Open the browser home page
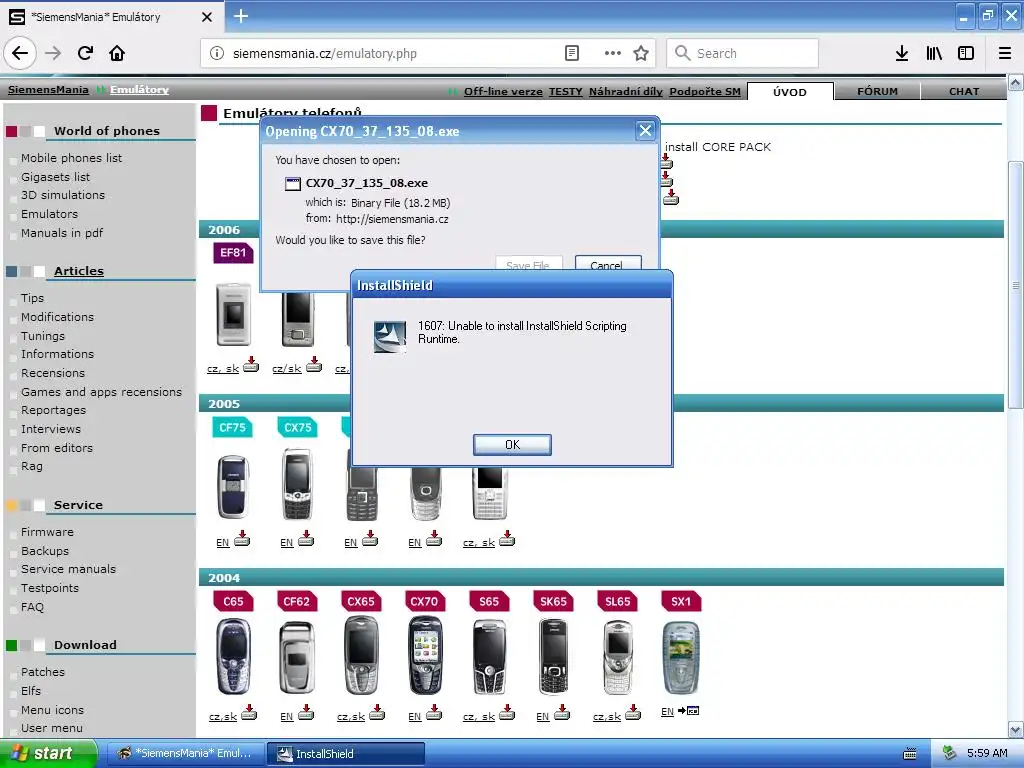1024x768 pixels. (117, 53)
